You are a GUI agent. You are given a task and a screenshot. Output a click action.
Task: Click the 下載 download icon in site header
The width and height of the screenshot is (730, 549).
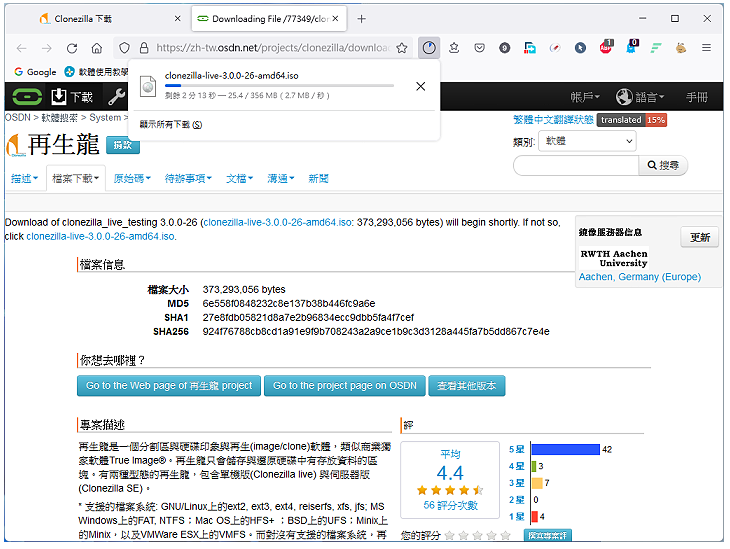point(72,97)
